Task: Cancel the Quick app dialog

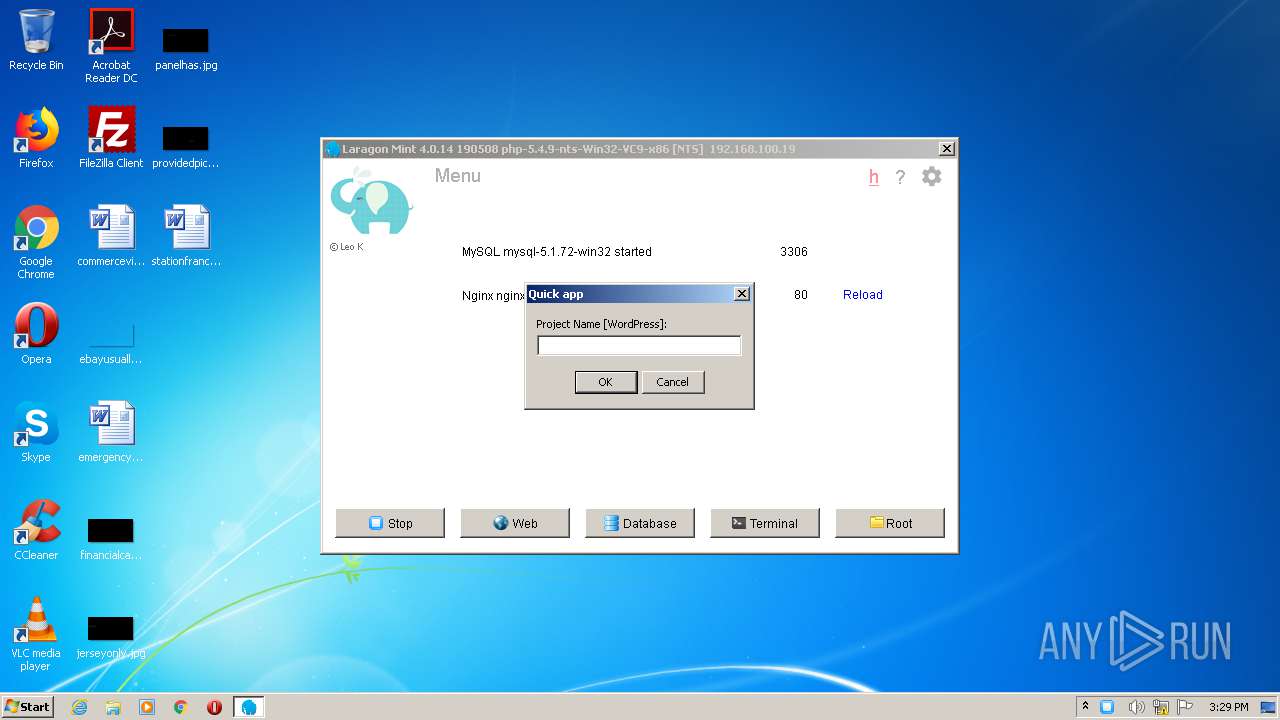Action: [672, 382]
